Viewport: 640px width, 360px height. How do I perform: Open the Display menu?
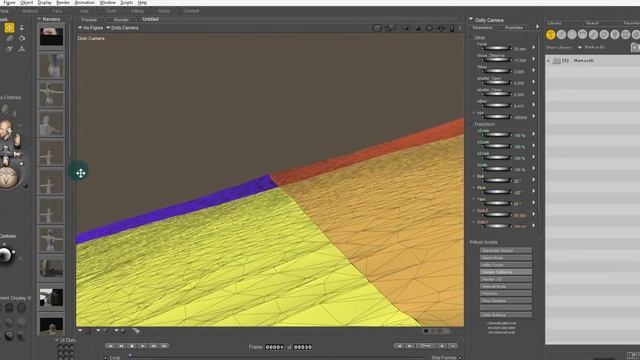[x=44, y=2]
